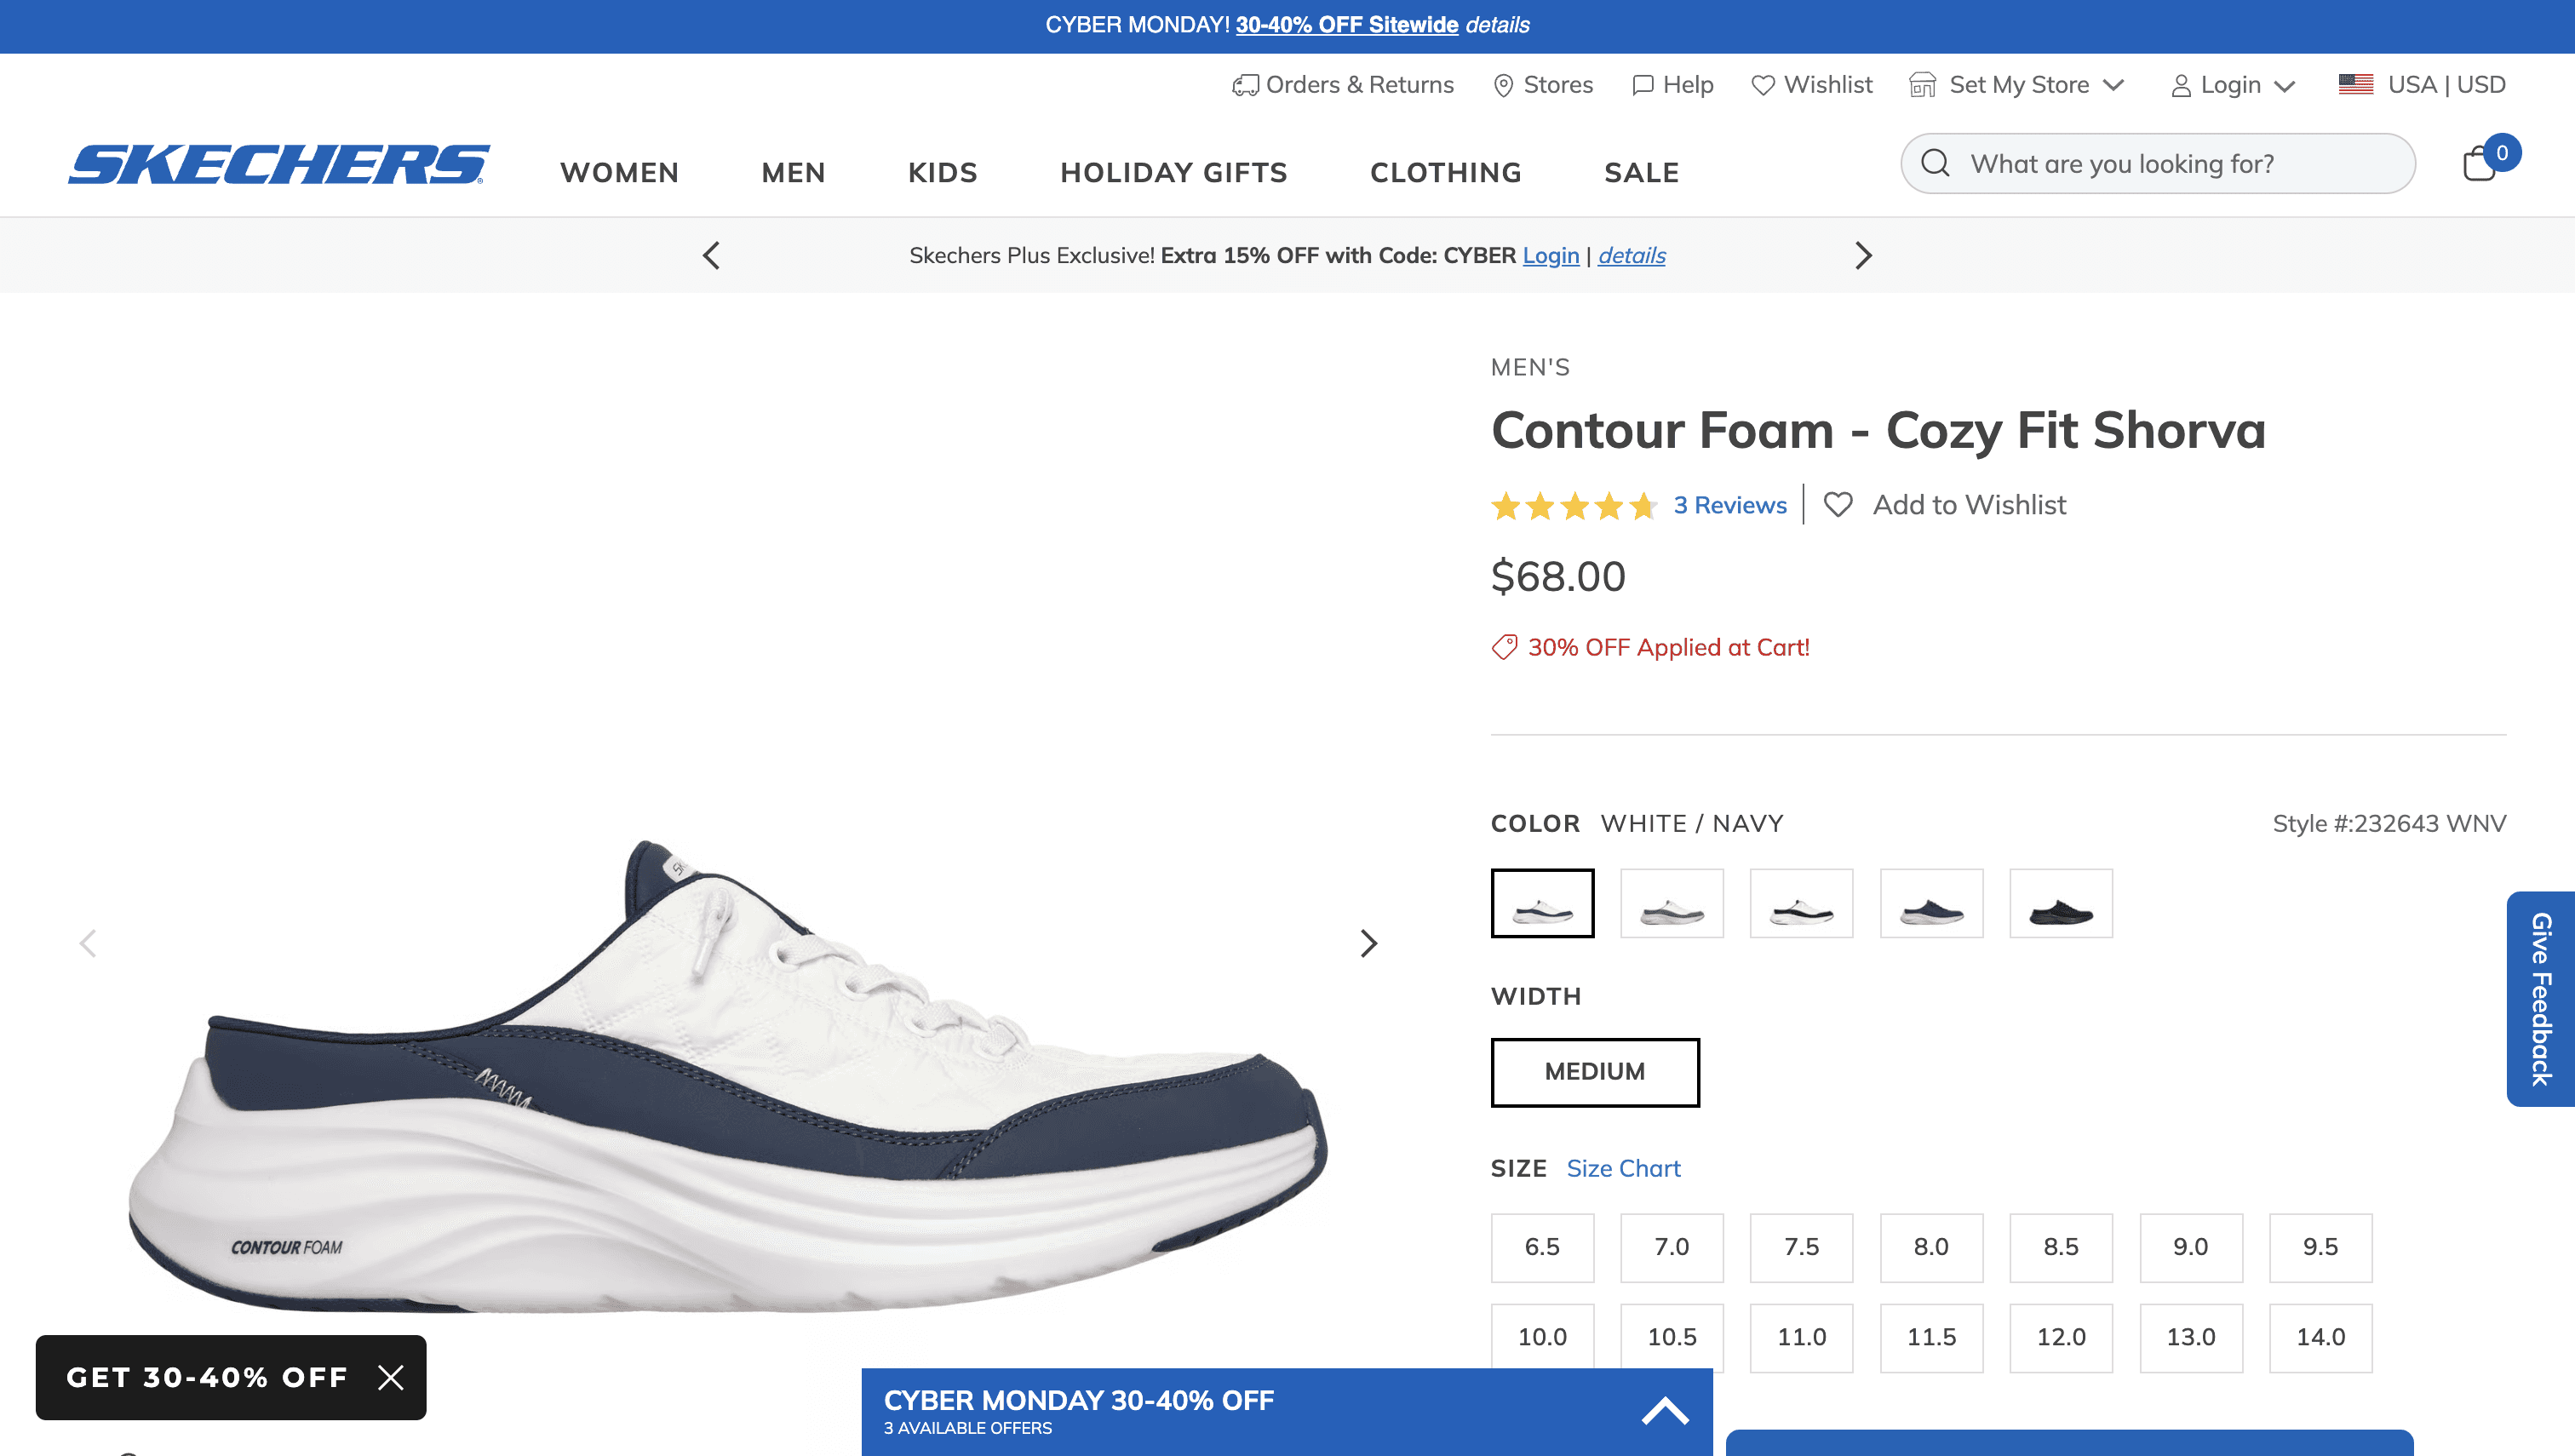Select size 9.0

click(x=2190, y=1247)
